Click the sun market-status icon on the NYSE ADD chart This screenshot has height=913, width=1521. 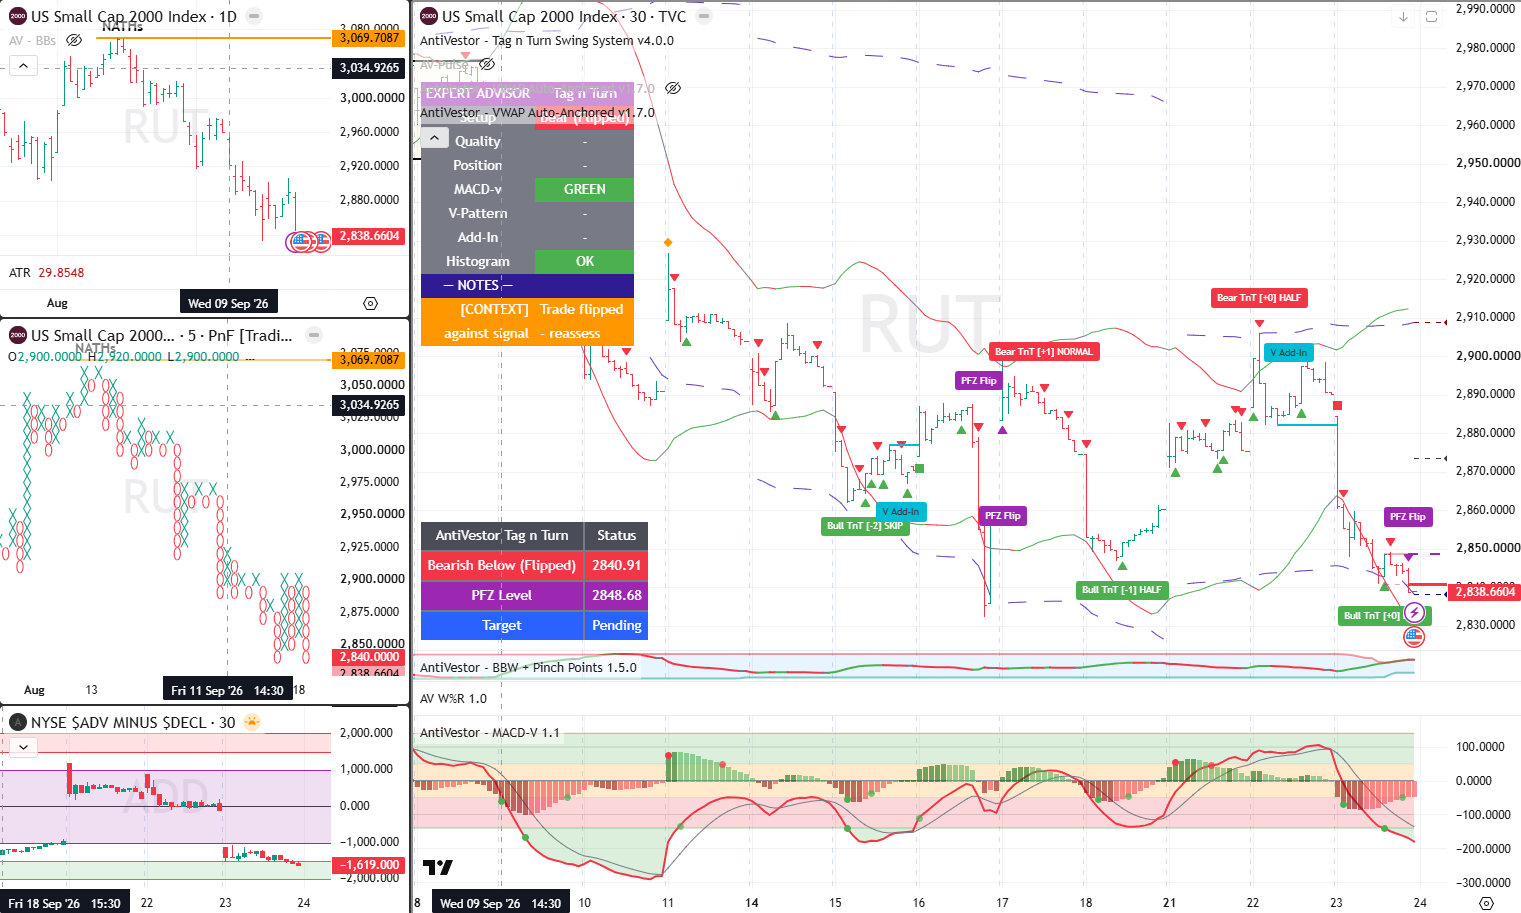[252, 722]
